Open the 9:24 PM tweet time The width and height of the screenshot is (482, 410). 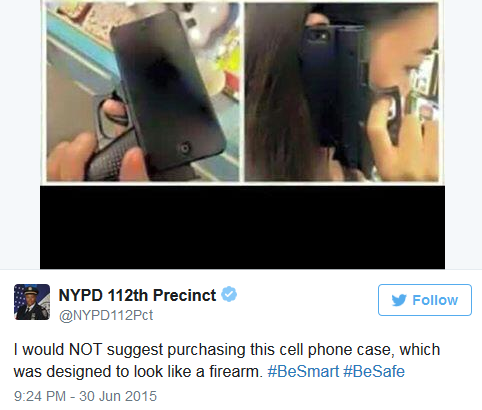pyautogui.click(x=40, y=396)
